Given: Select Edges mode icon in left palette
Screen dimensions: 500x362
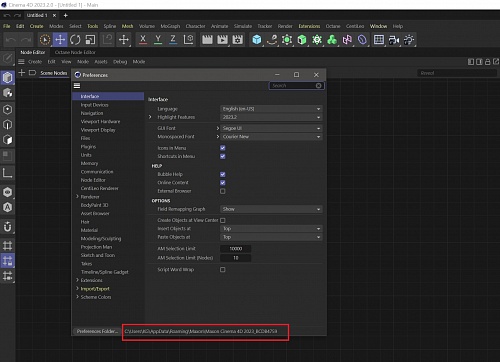Looking at the screenshot, I should pos(7,124).
